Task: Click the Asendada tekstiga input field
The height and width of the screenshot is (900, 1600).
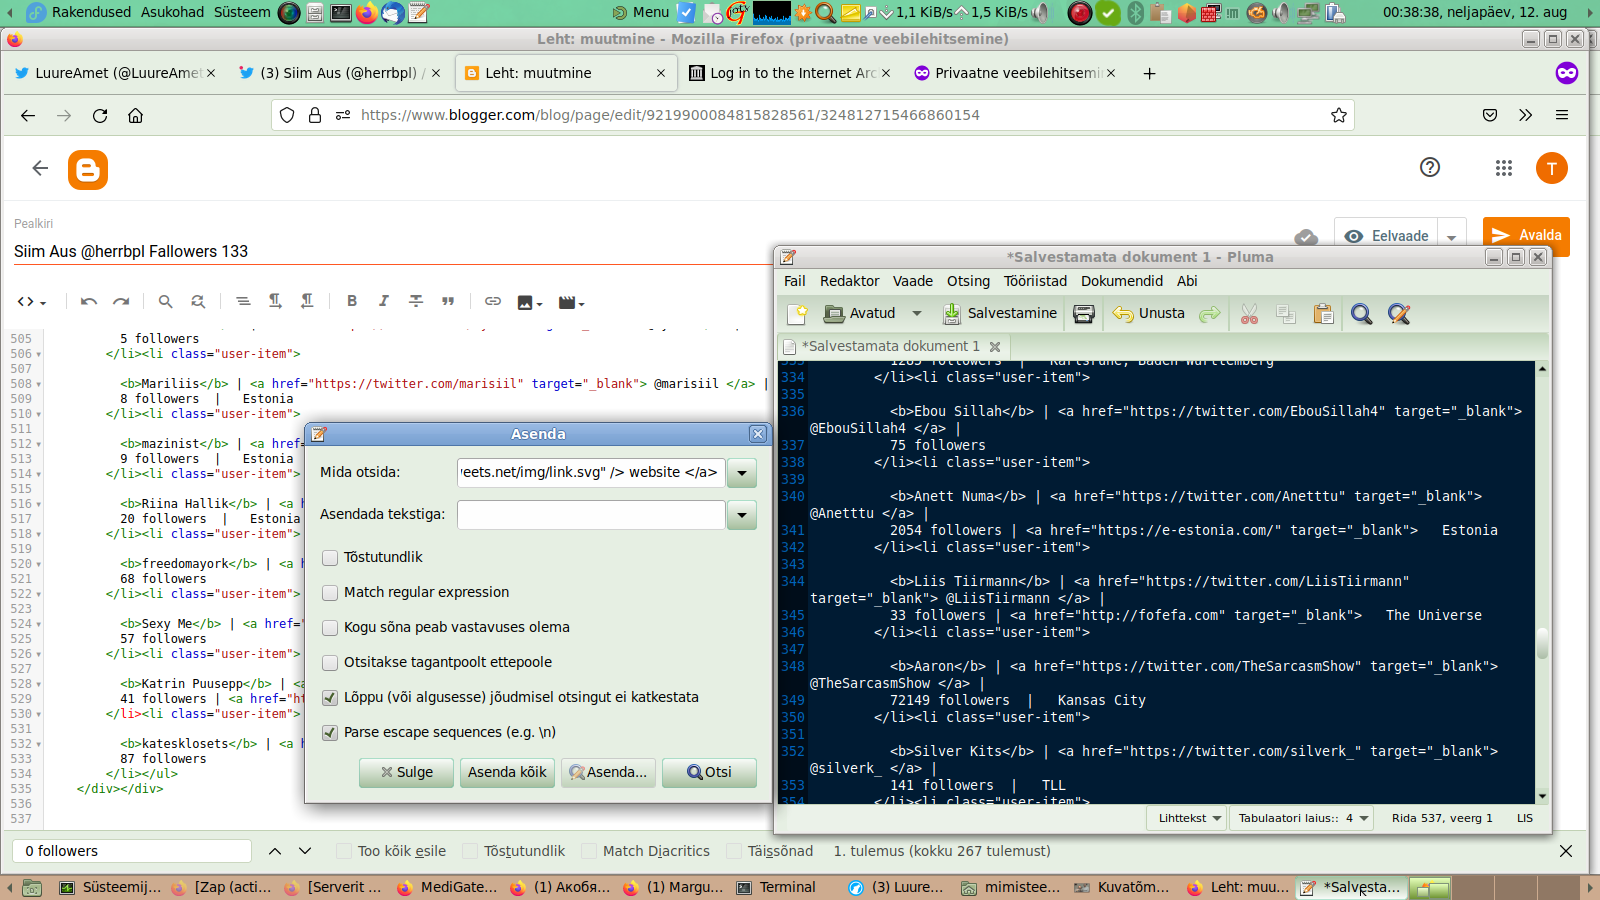Action: coord(591,515)
